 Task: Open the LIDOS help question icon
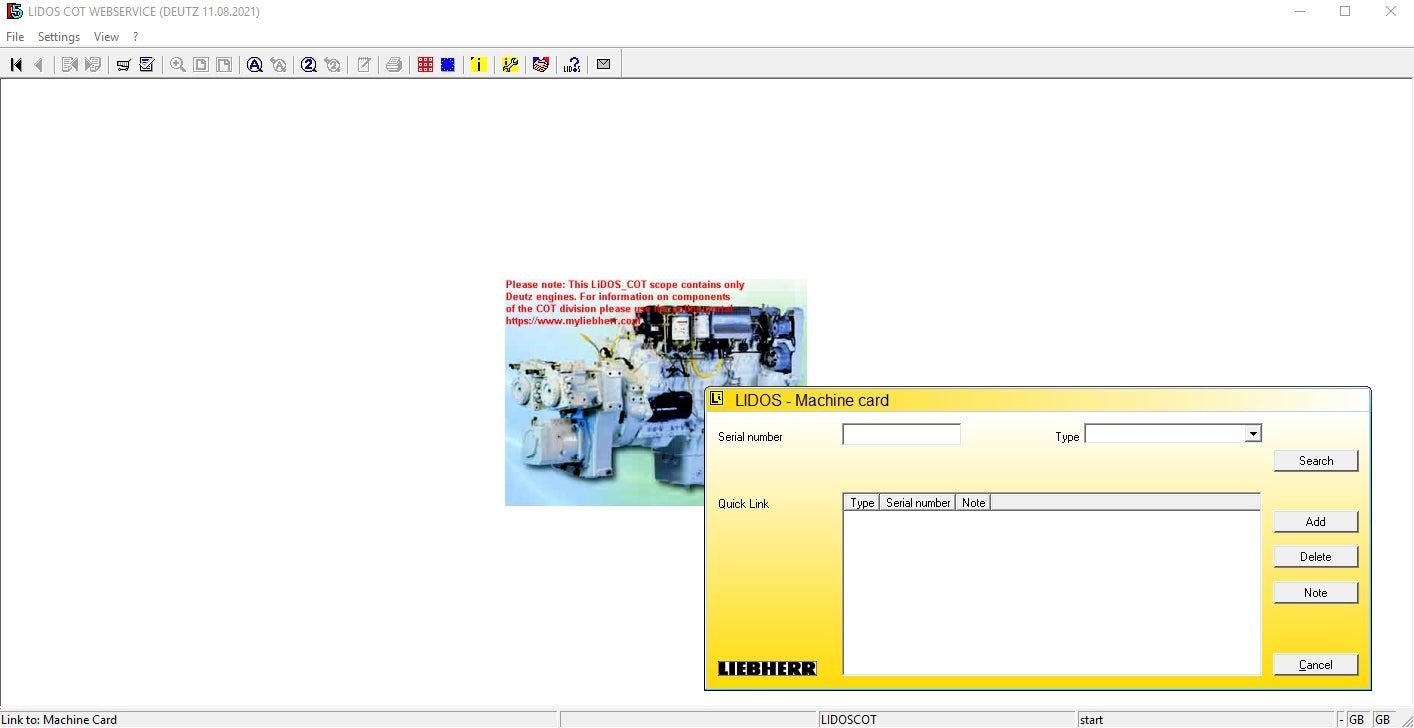click(x=572, y=65)
